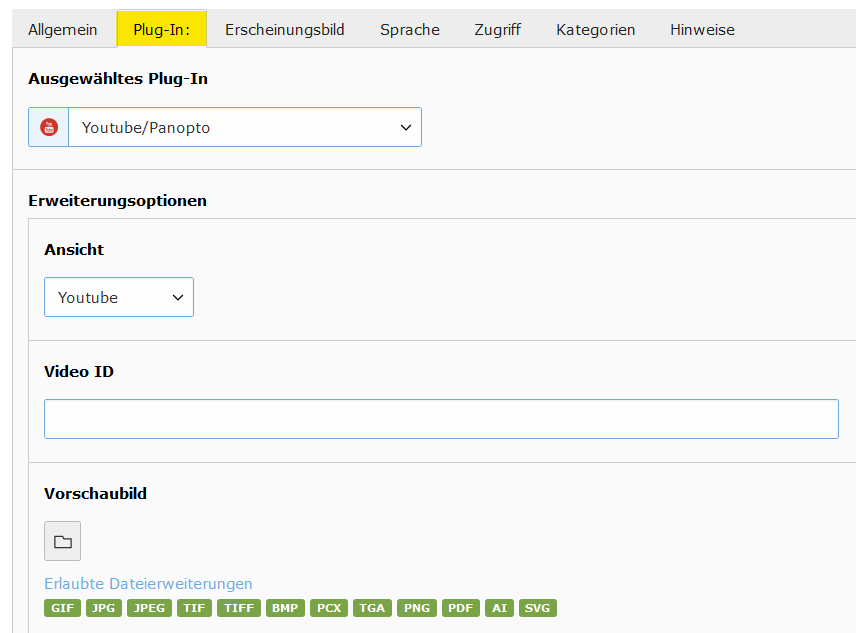Click the Ansicht label
The image size is (856, 633).
74,249
